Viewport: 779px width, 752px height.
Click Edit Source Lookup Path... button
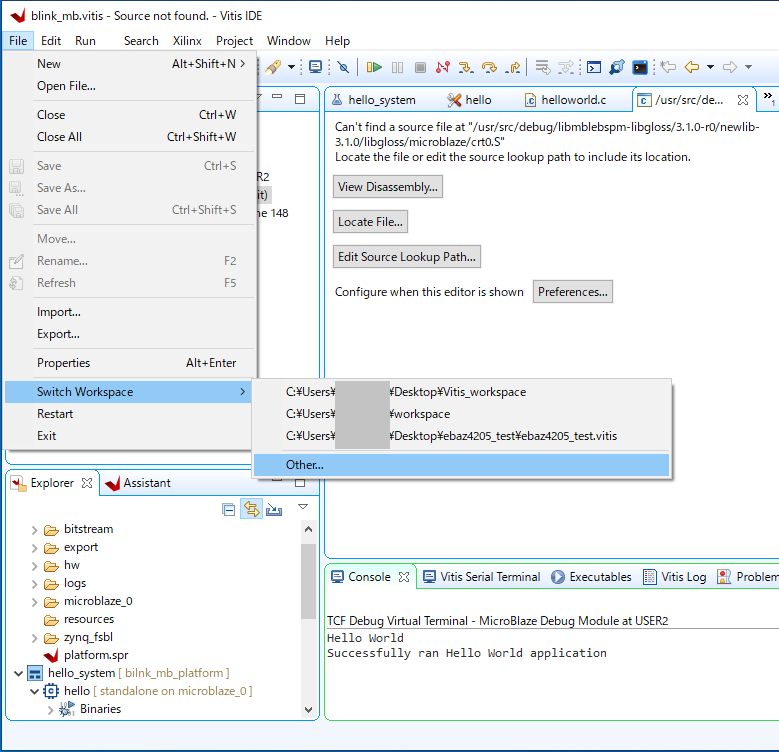click(406, 257)
